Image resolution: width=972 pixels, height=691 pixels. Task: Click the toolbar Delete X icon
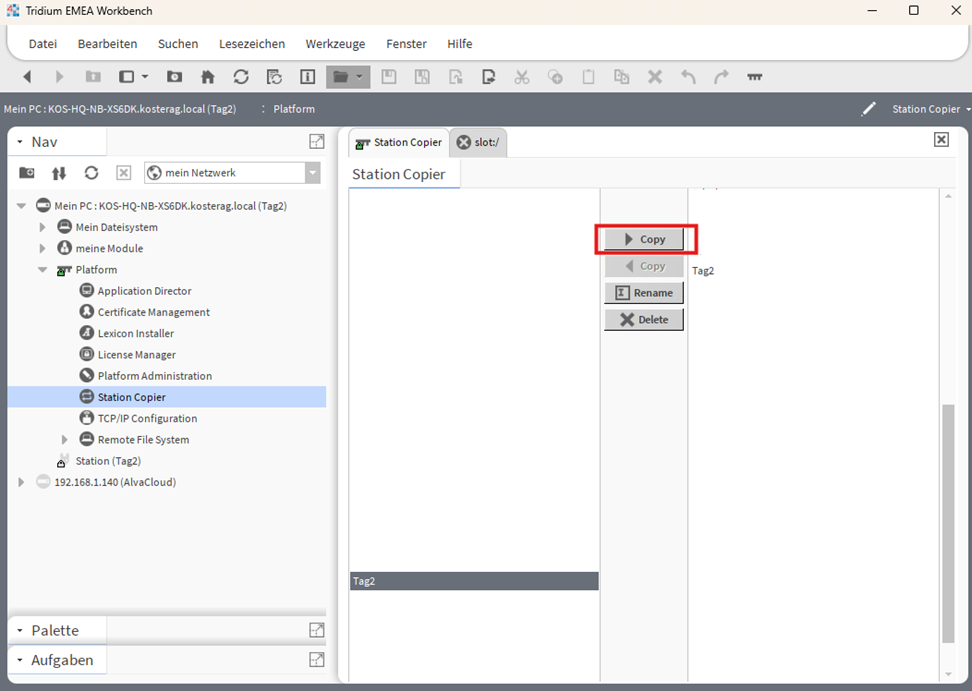655,77
